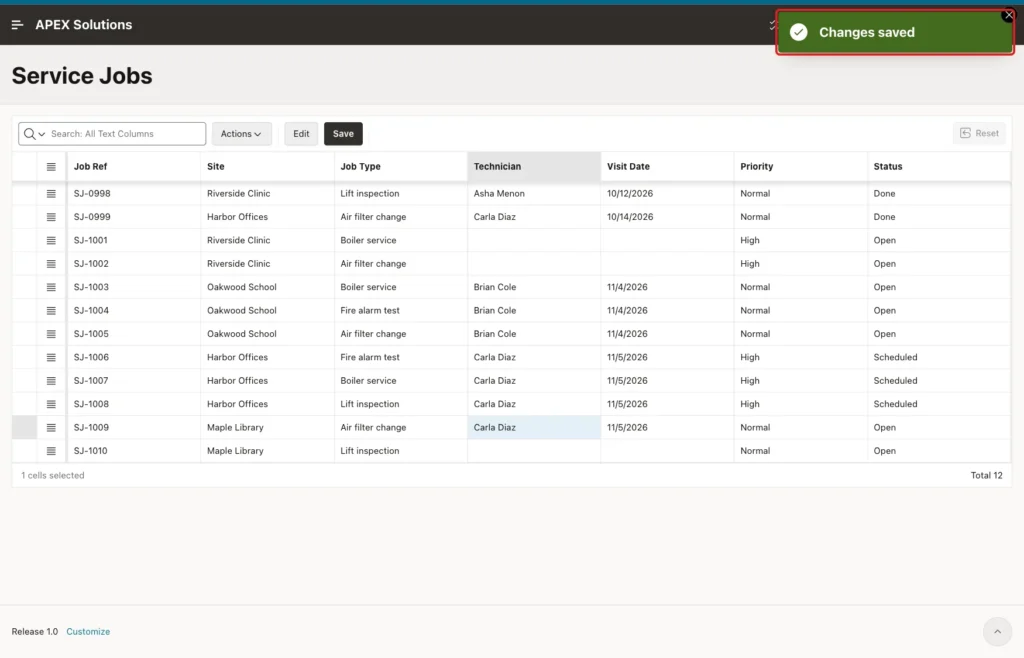Open row actions menu for SJ-1008
The image size is (1024, 658).
point(51,404)
